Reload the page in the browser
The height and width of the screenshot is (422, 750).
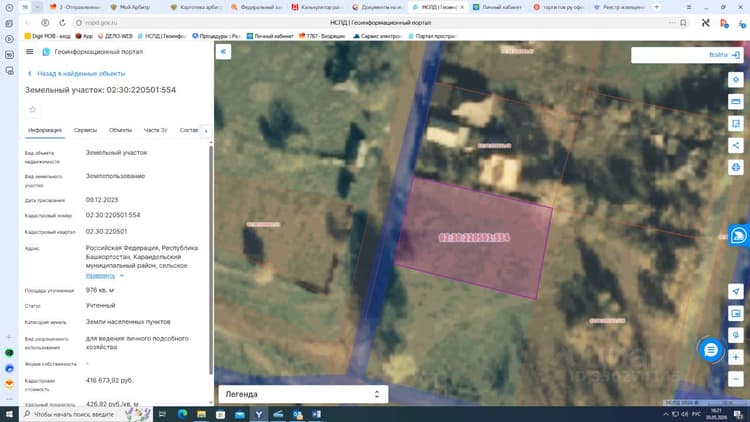pos(62,22)
